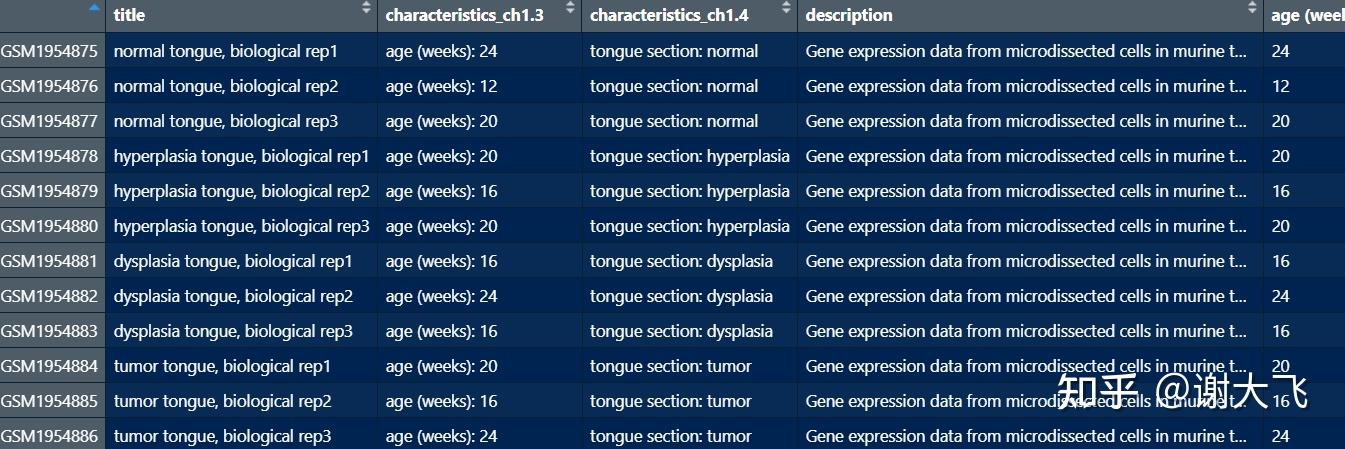Sort by the title column arrows
Screen dimensions: 1345x449
click(x=366, y=8)
